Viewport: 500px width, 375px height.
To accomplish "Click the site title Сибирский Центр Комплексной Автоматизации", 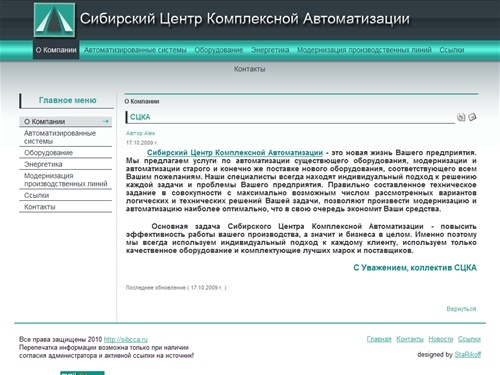I will pyautogui.click(x=245, y=19).
